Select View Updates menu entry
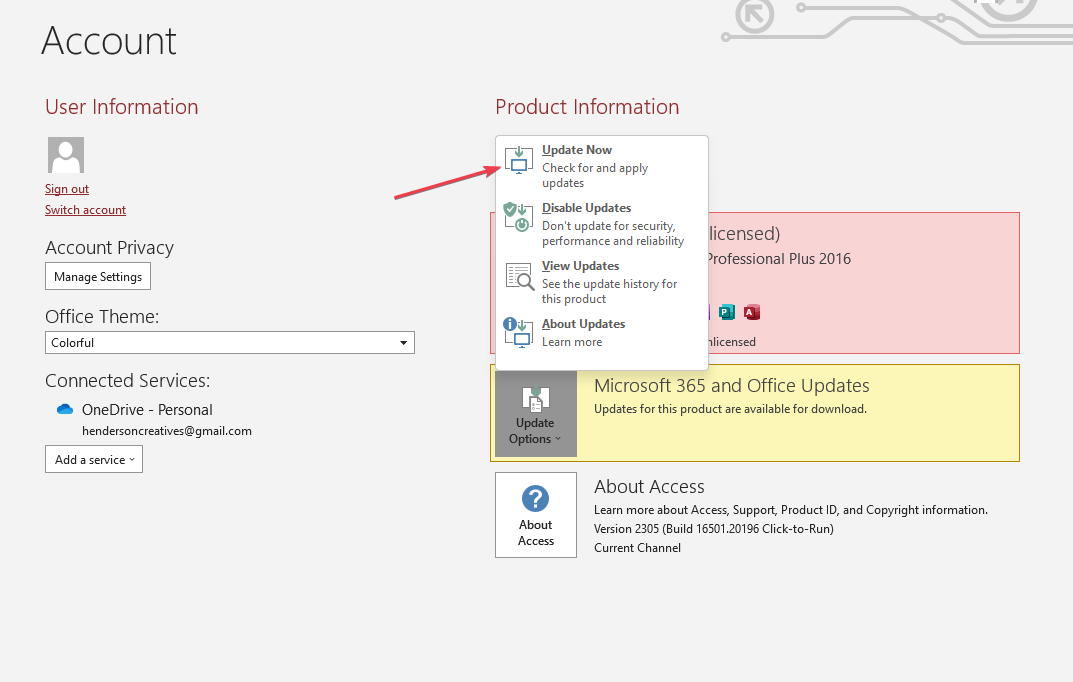The height and width of the screenshot is (682, 1073). [602, 282]
